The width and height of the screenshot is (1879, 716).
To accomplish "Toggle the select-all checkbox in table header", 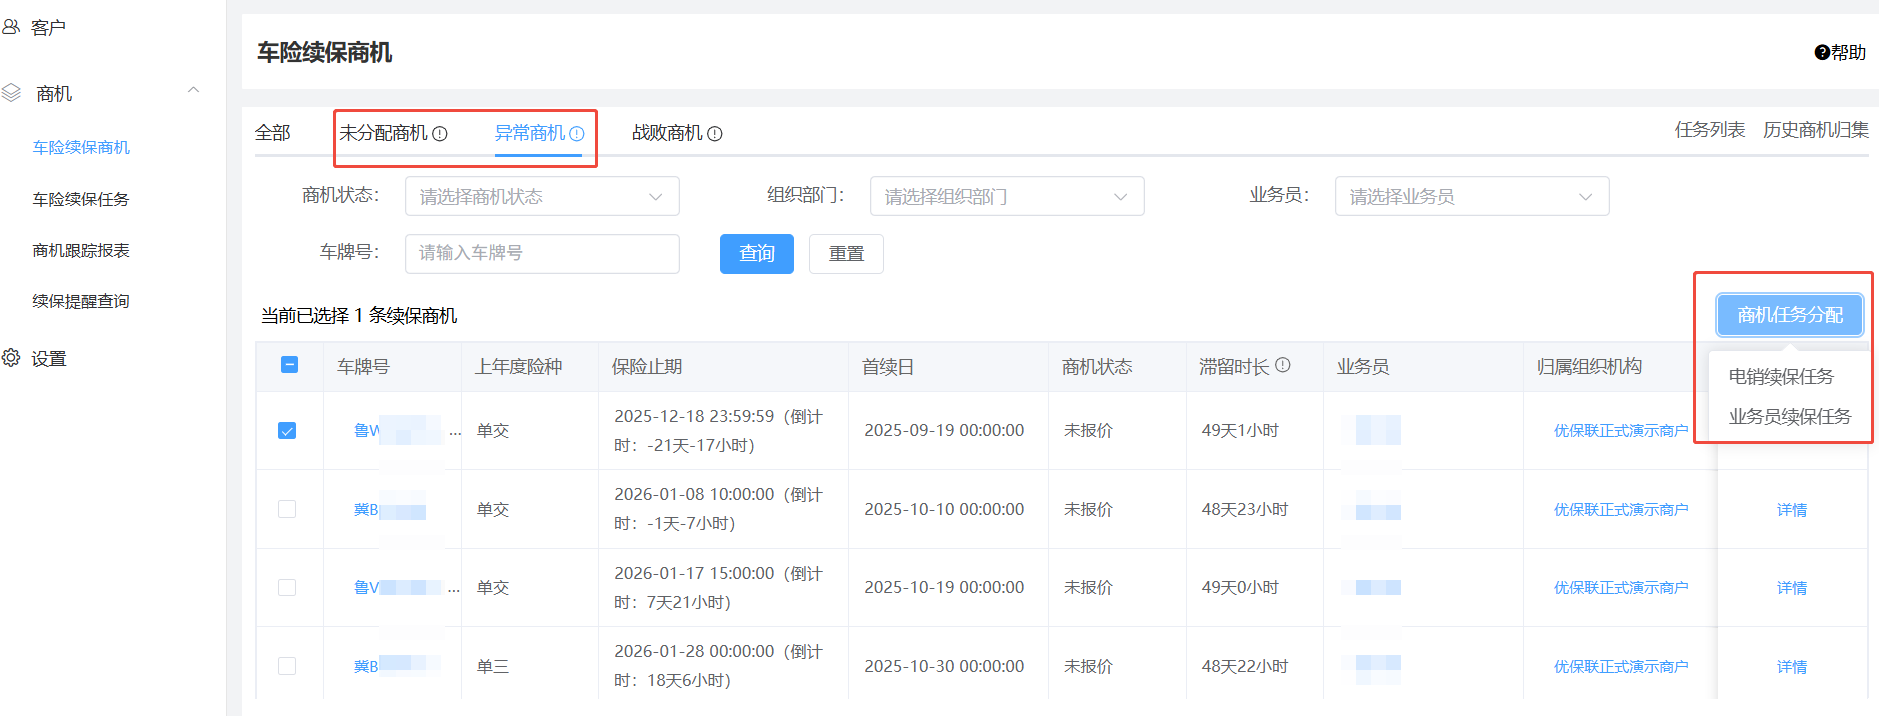I will [290, 365].
